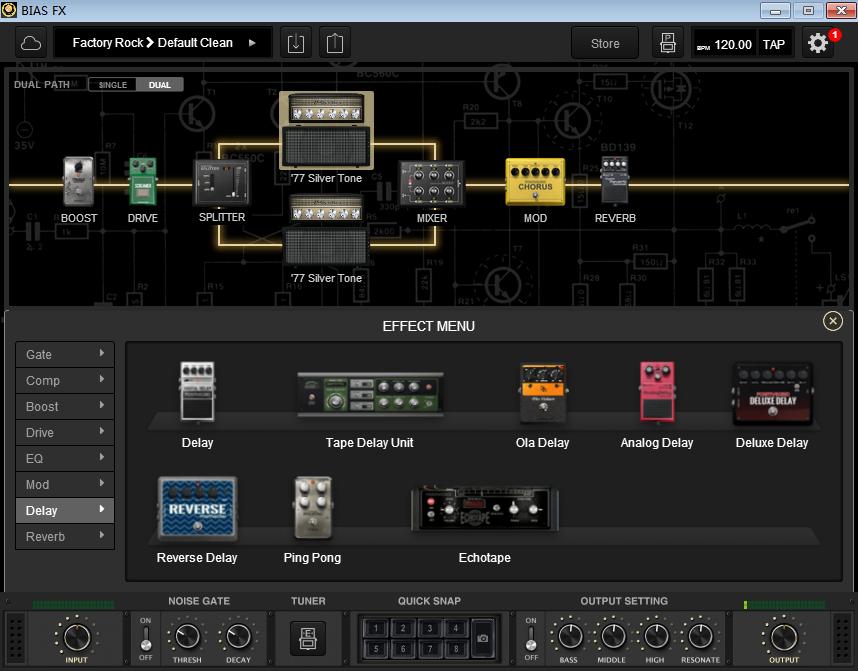Select the EQ category in the sidebar

click(64, 458)
